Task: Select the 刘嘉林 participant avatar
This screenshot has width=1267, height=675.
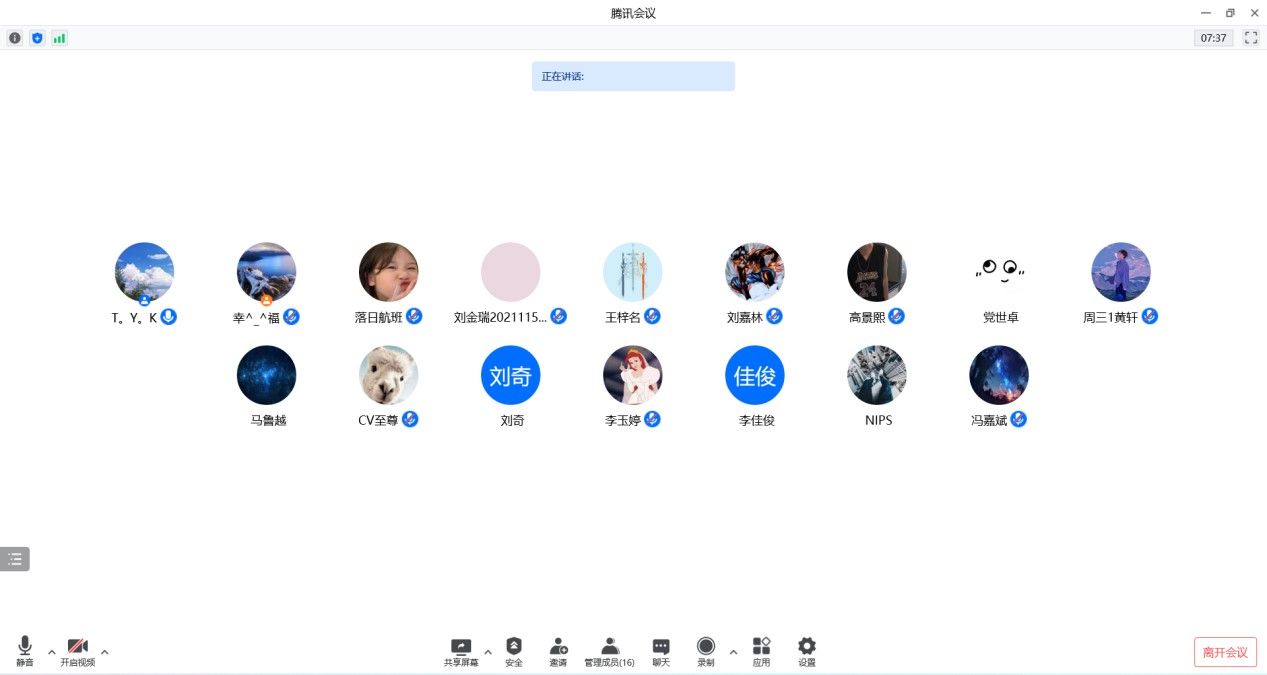Action: pyautogui.click(x=755, y=272)
